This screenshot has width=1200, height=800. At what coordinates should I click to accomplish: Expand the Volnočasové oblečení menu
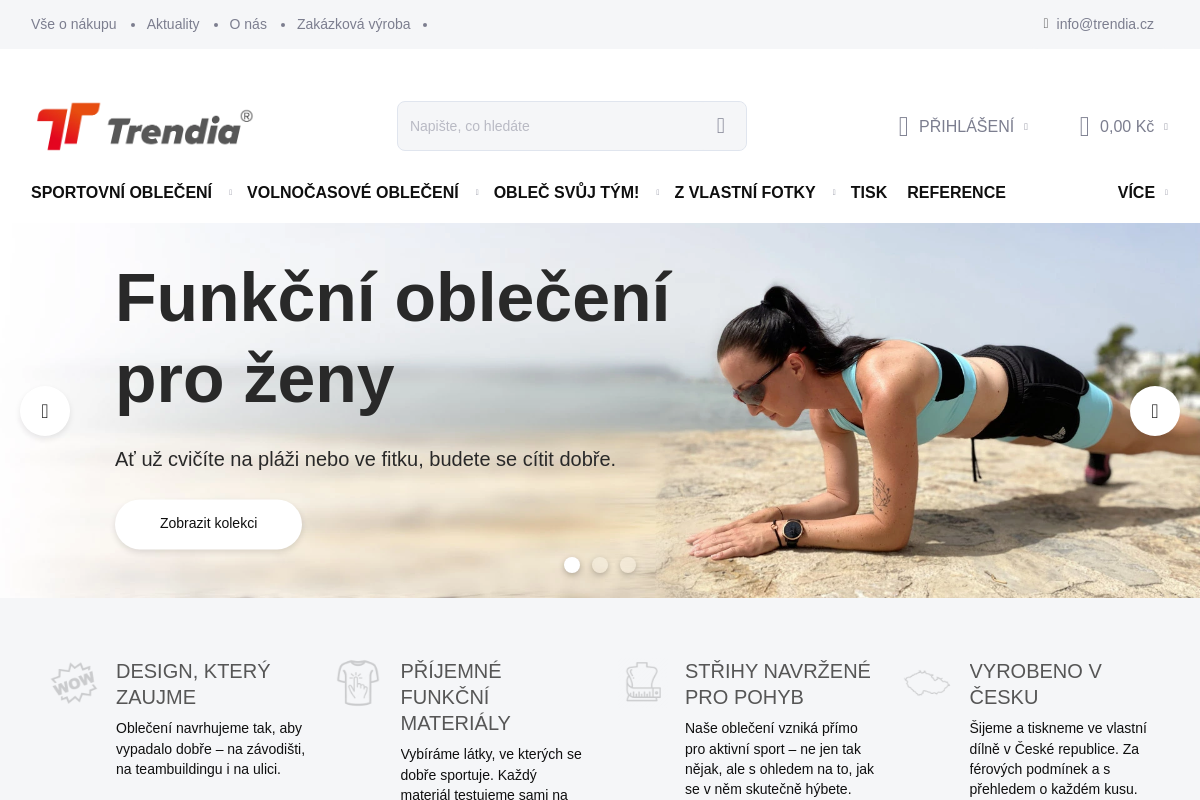pyautogui.click(x=353, y=192)
